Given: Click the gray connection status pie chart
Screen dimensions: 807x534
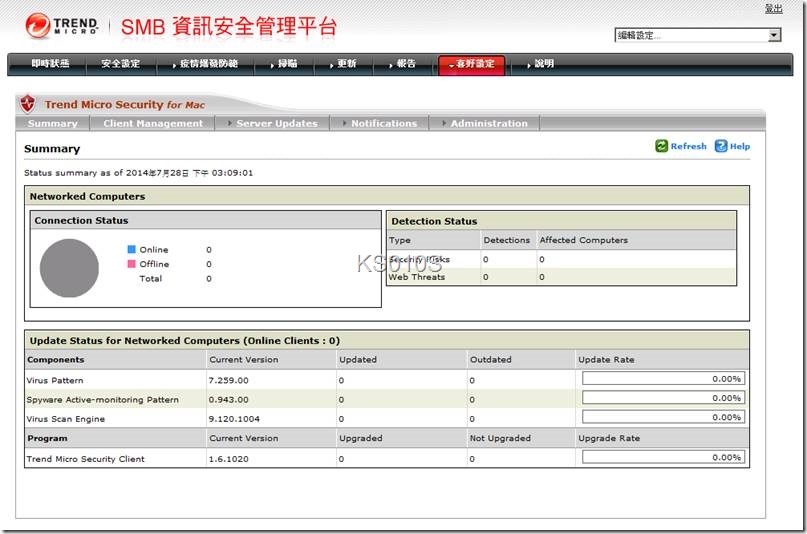Looking at the screenshot, I should coord(69,268).
